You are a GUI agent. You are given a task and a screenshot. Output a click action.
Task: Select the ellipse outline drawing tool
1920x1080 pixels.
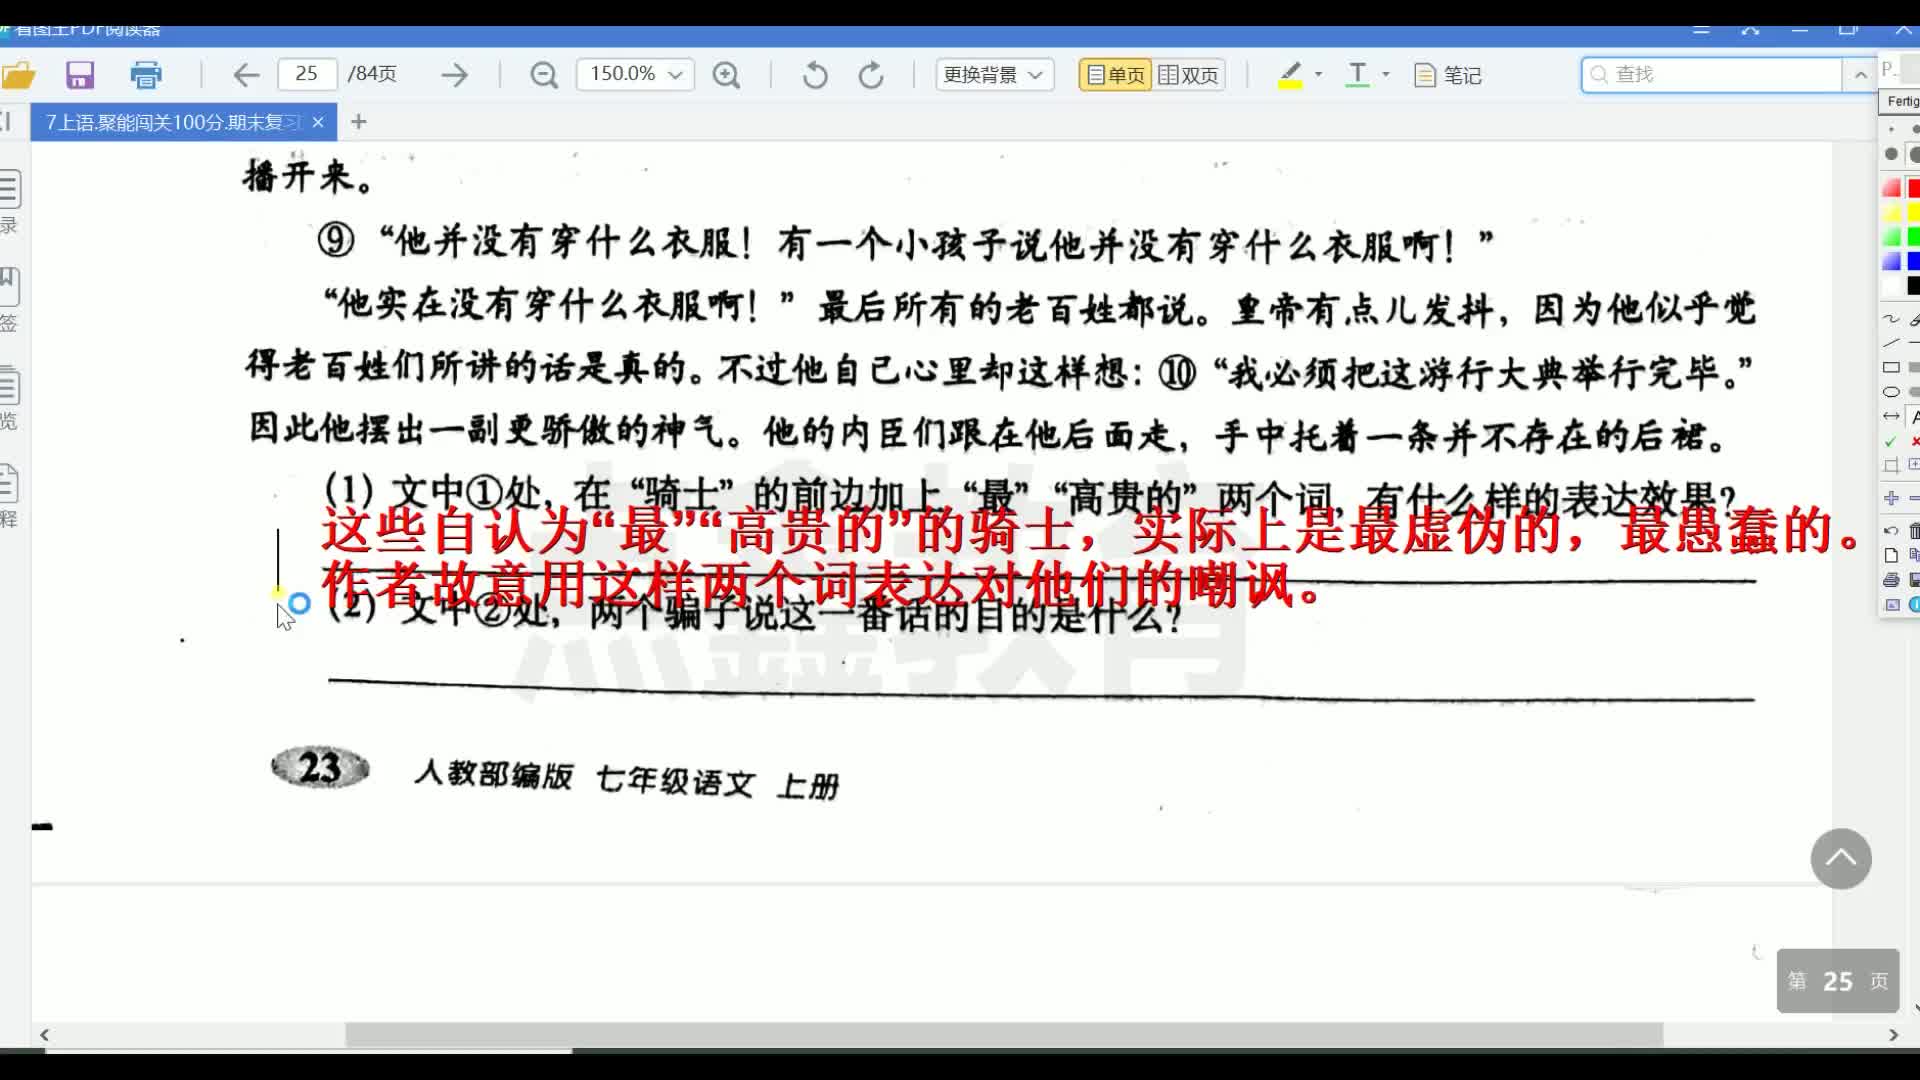(x=1891, y=392)
